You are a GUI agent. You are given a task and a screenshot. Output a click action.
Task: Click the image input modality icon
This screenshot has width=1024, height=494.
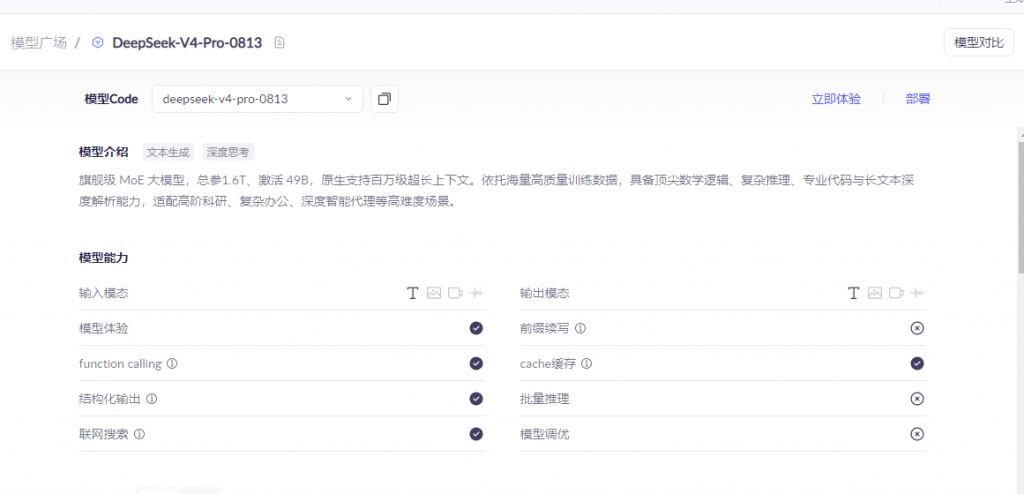tap(434, 293)
